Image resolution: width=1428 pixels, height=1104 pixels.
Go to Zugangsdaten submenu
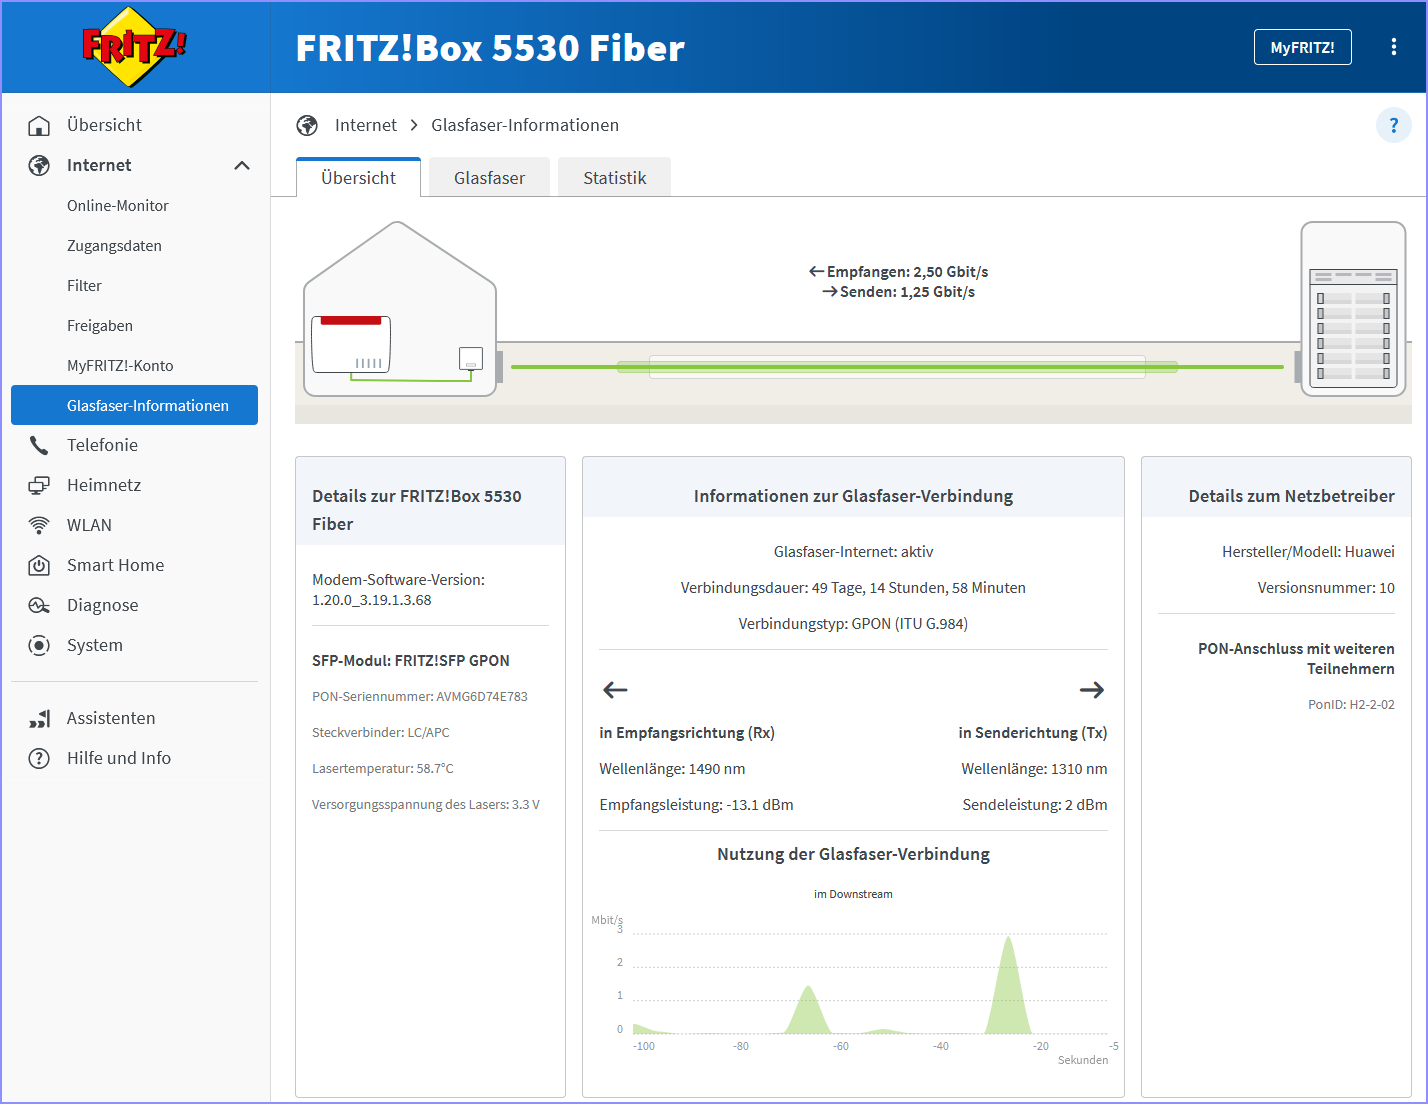(114, 245)
